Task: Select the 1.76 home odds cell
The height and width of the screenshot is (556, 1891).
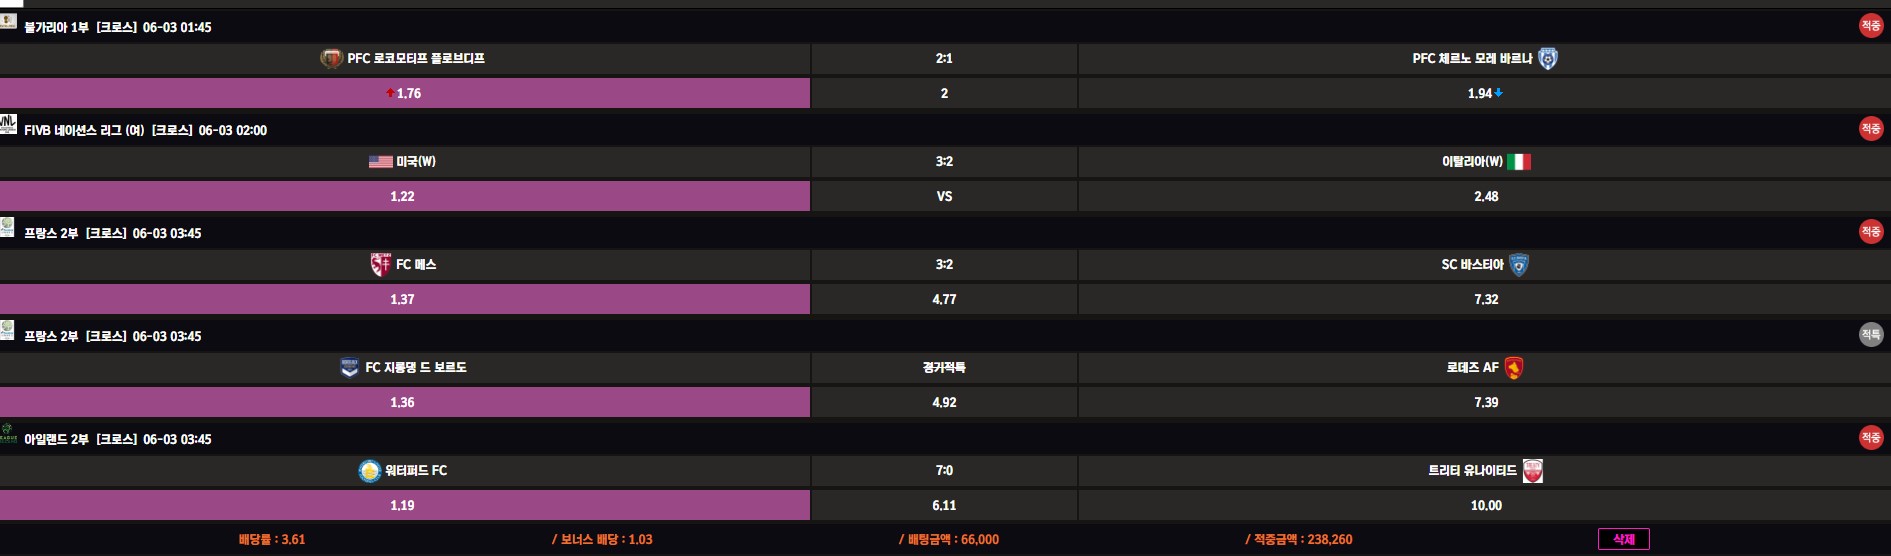Action: click(404, 93)
